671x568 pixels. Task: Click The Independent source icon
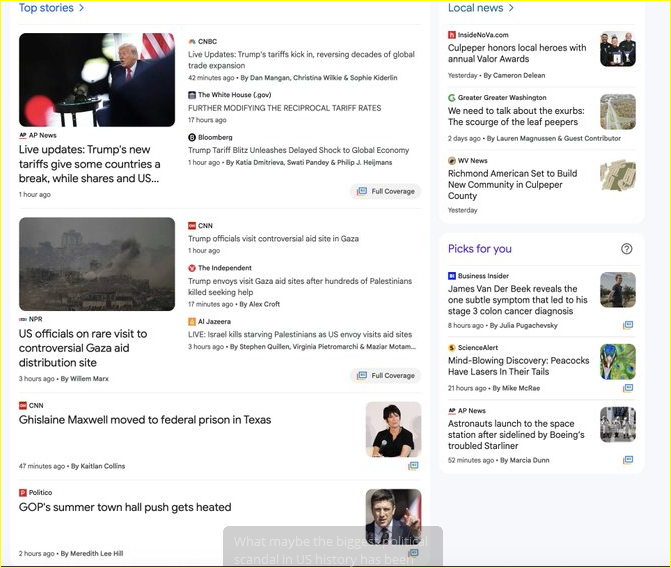point(192,268)
